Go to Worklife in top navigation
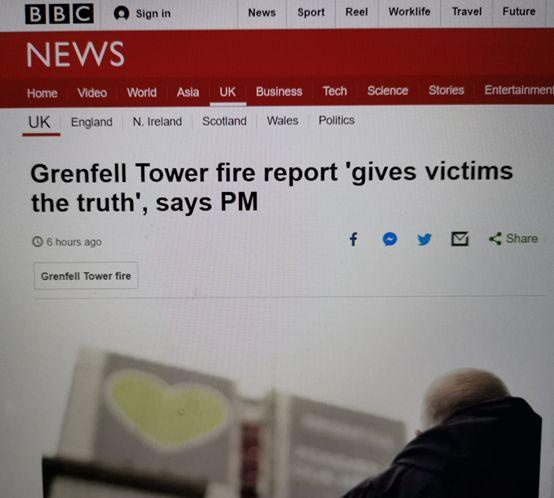This screenshot has height=498, width=554. [x=409, y=12]
